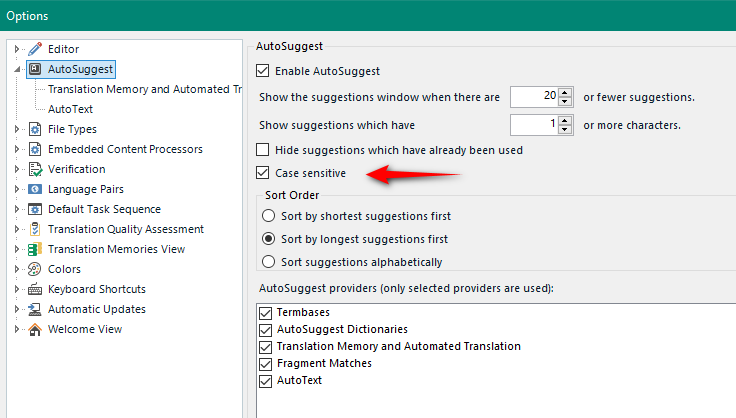The height and width of the screenshot is (418, 736).
Task: Select the Editor tree item
Action: pyautogui.click(x=63, y=49)
